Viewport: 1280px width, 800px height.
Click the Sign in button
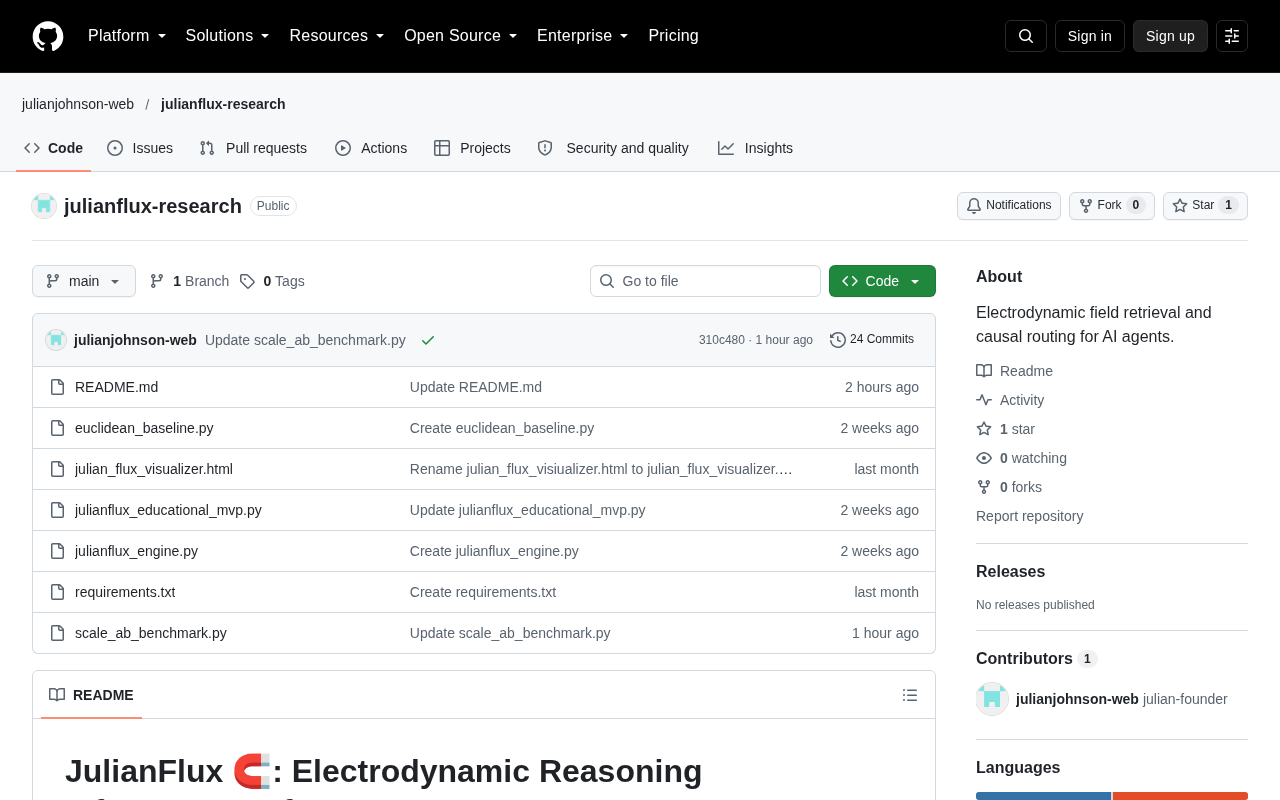pyautogui.click(x=1090, y=36)
